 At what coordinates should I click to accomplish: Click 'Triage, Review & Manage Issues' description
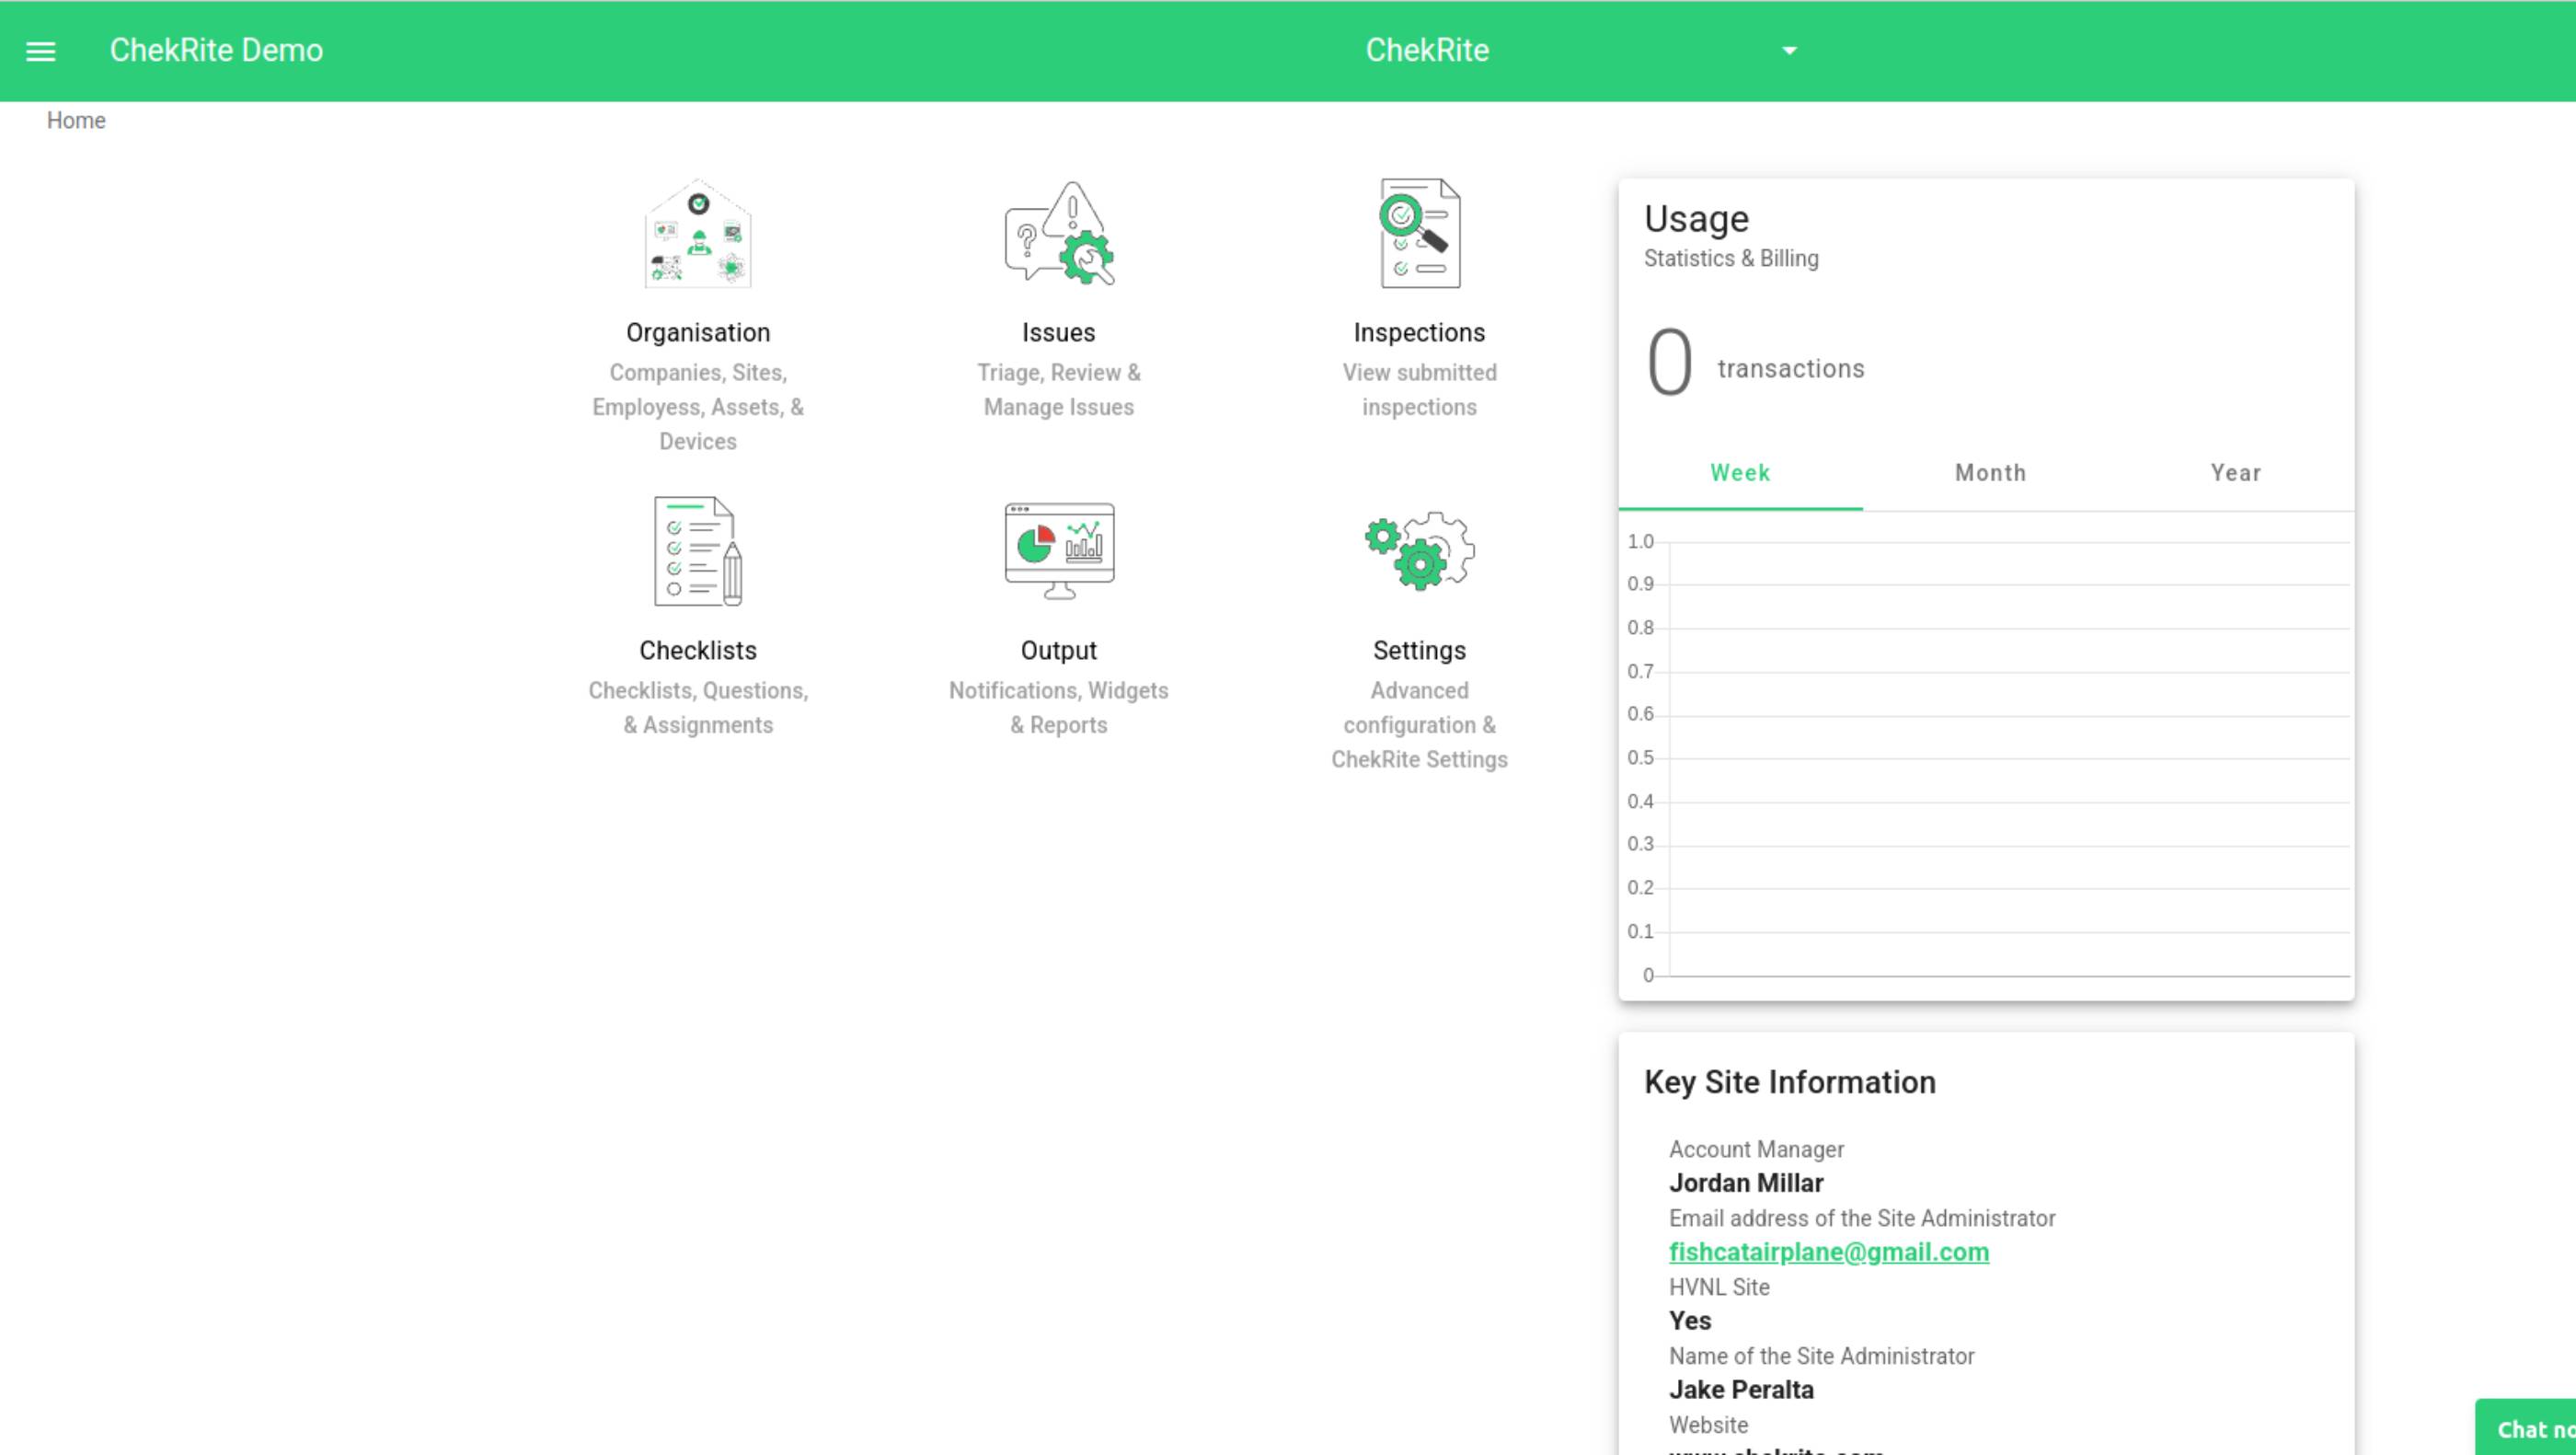click(x=1059, y=390)
